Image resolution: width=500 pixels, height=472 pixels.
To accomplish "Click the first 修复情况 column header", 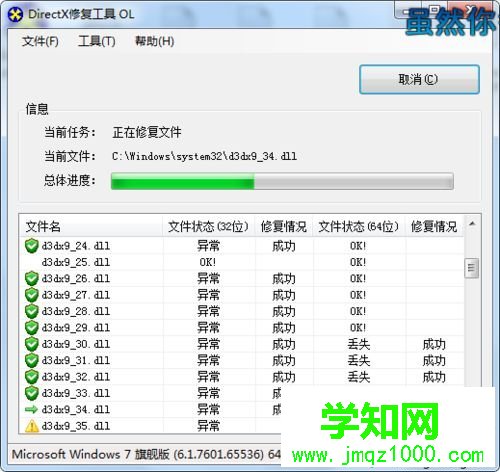I will pos(284,226).
